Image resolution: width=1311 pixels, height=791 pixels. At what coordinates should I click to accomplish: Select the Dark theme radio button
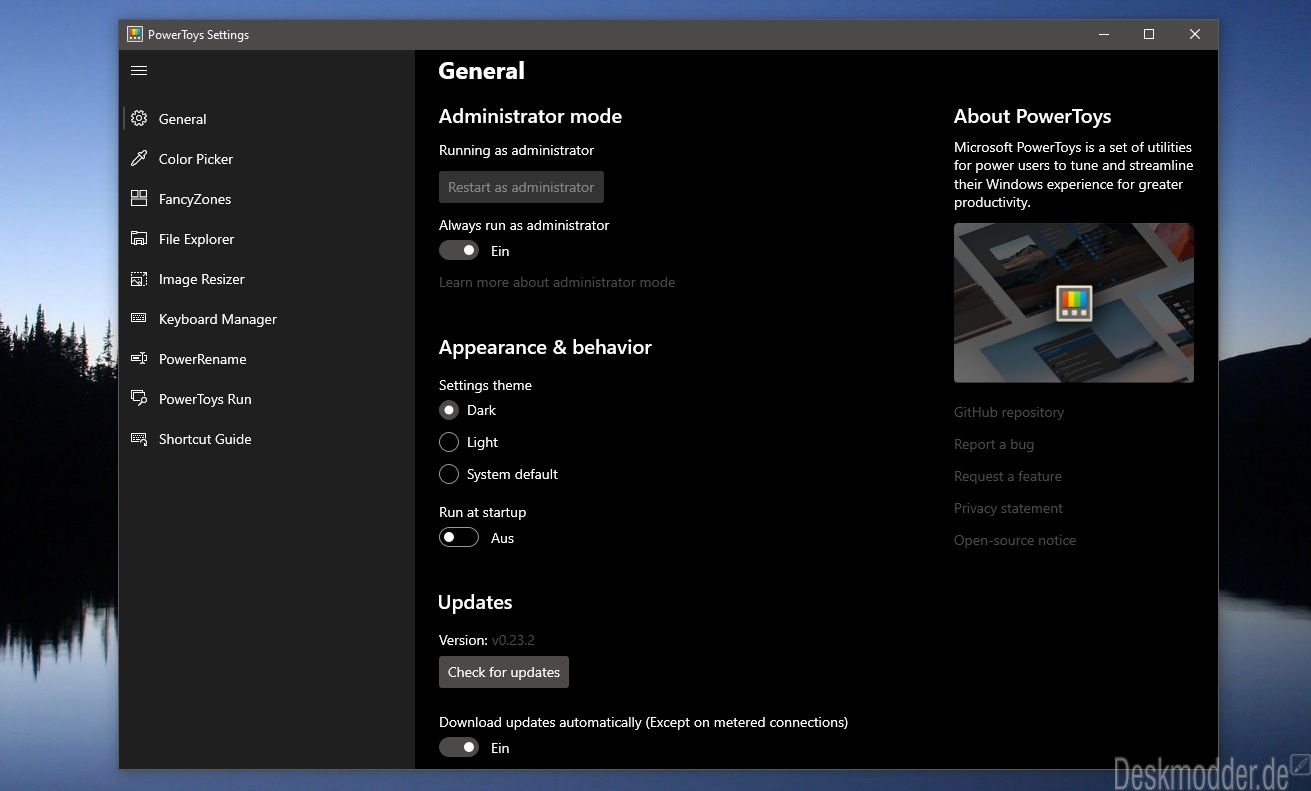coord(449,410)
